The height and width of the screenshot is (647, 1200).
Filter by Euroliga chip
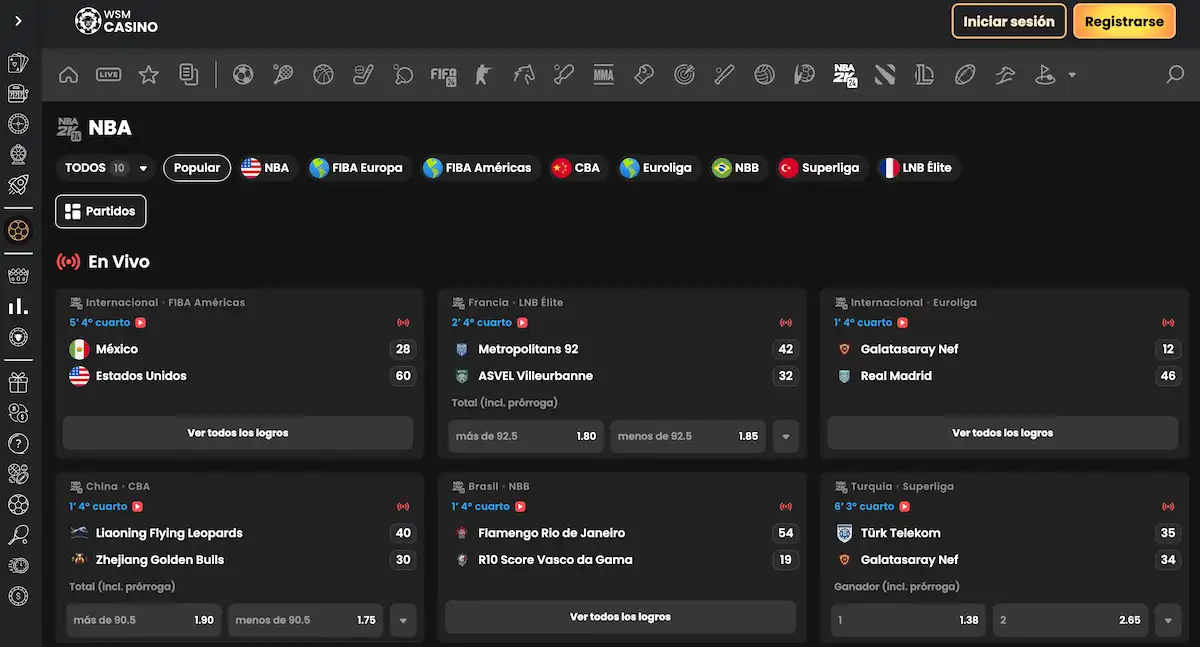pyautogui.click(x=656, y=168)
